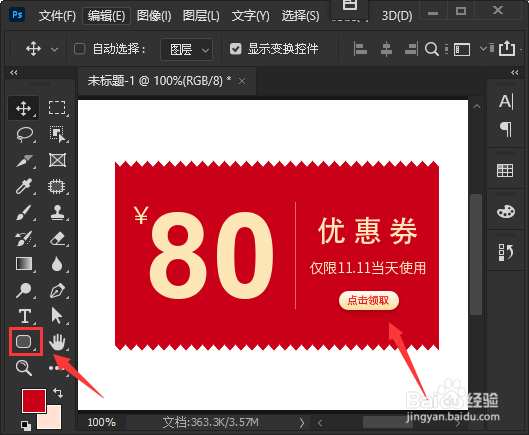Swap foreground and background colors
529x435 pixels.
pos(58,393)
